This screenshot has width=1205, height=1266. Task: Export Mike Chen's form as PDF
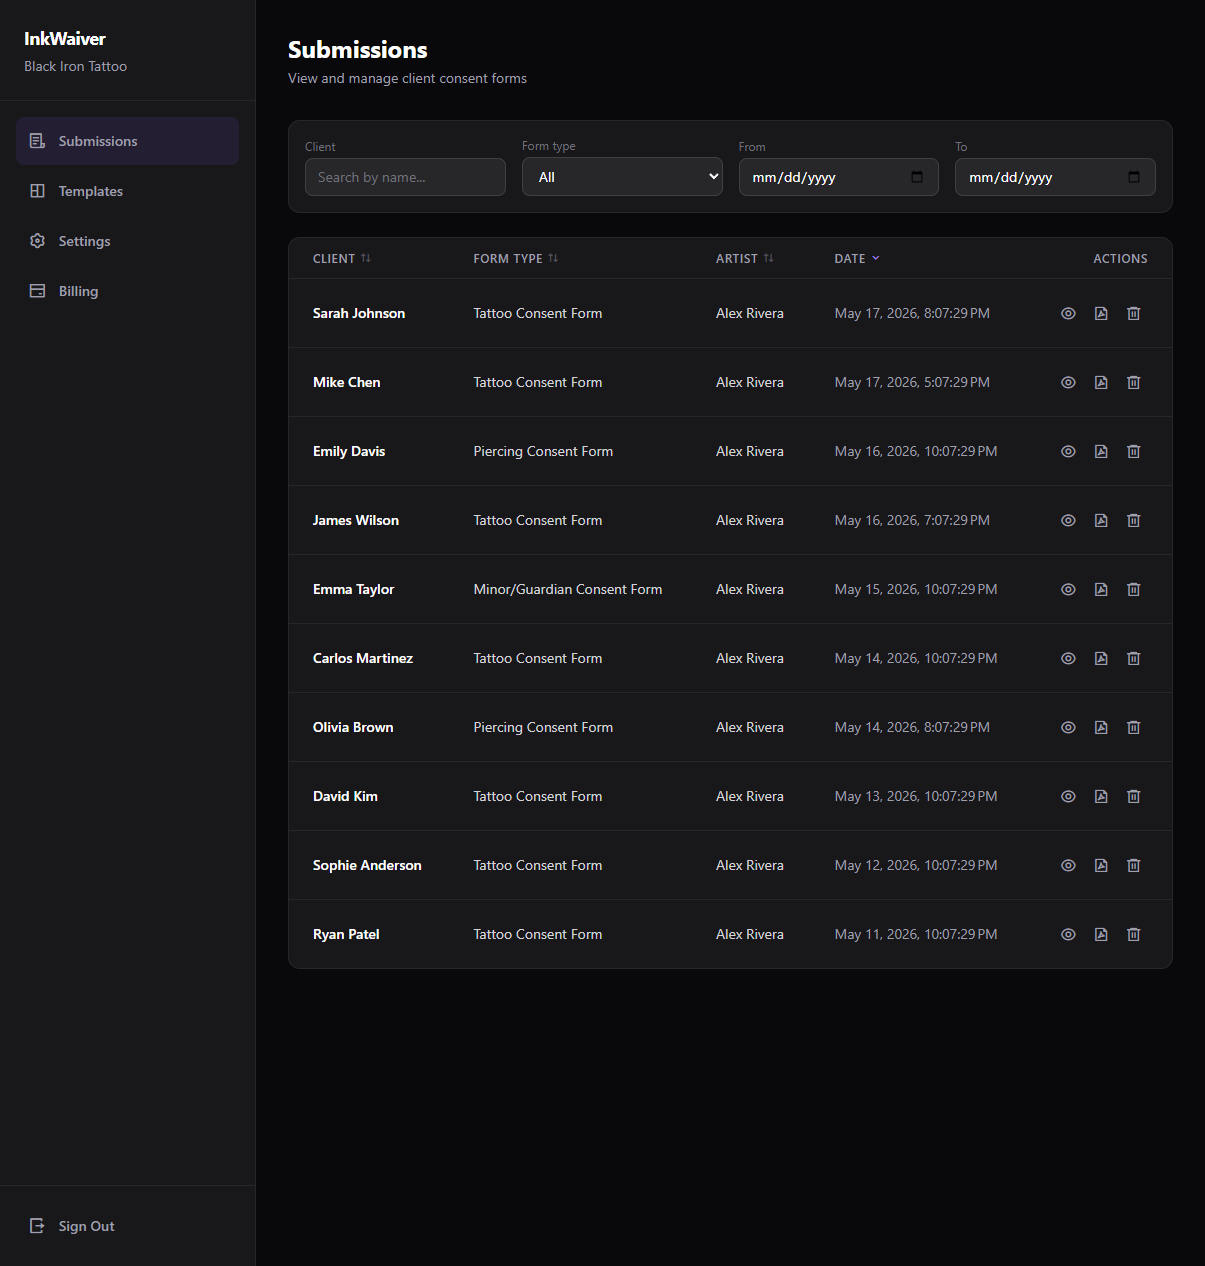[1101, 382]
